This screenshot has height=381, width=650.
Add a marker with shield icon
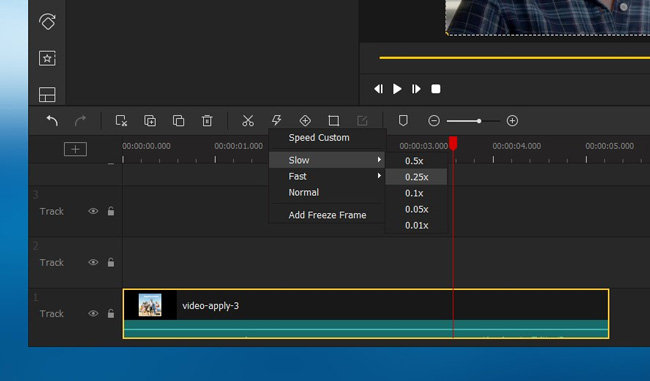403,121
